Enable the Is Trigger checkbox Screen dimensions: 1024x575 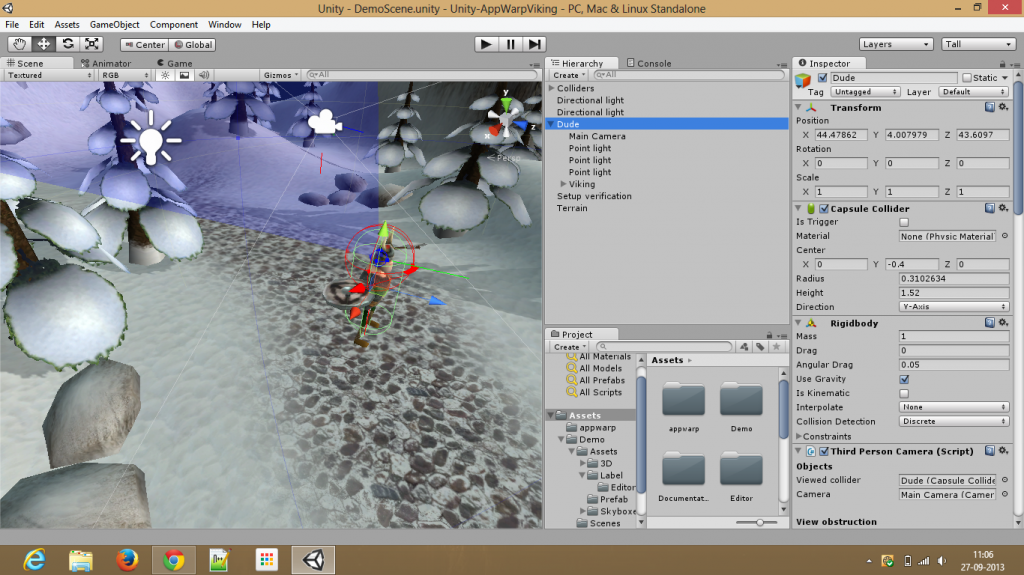coord(904,222)
